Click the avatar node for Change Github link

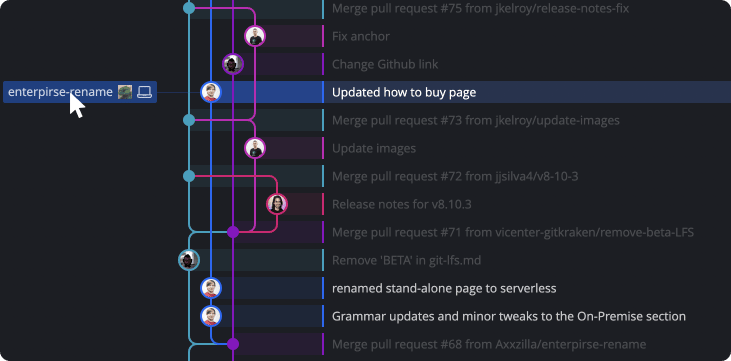[233, 64]
